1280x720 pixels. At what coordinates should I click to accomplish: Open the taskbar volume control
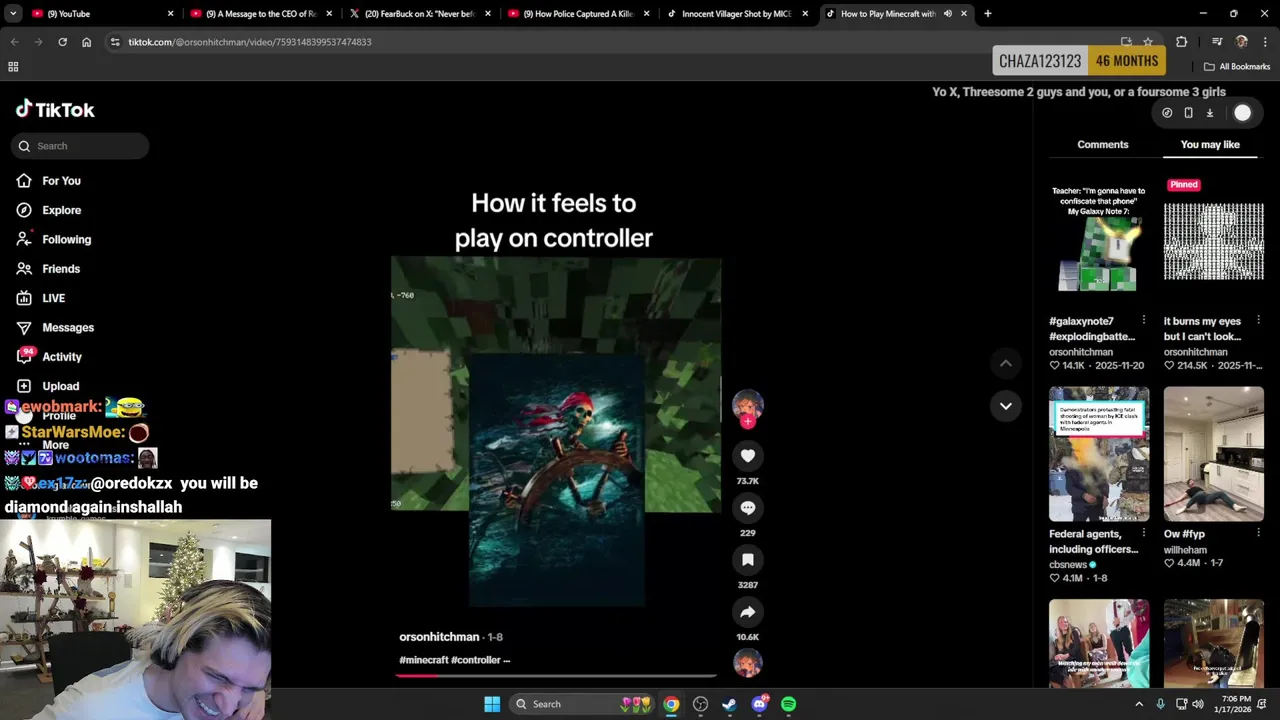tap(1197, 704)
